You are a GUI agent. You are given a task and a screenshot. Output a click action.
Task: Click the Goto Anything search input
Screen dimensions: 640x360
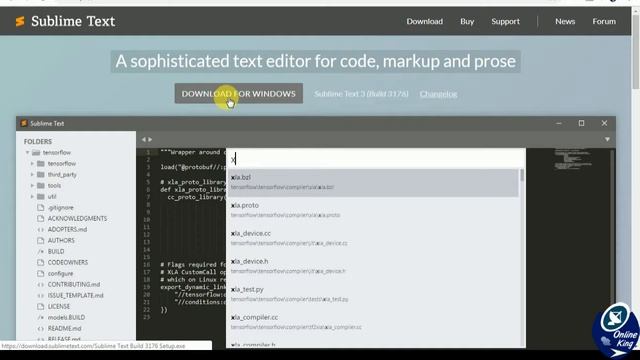tap(376, 159)
